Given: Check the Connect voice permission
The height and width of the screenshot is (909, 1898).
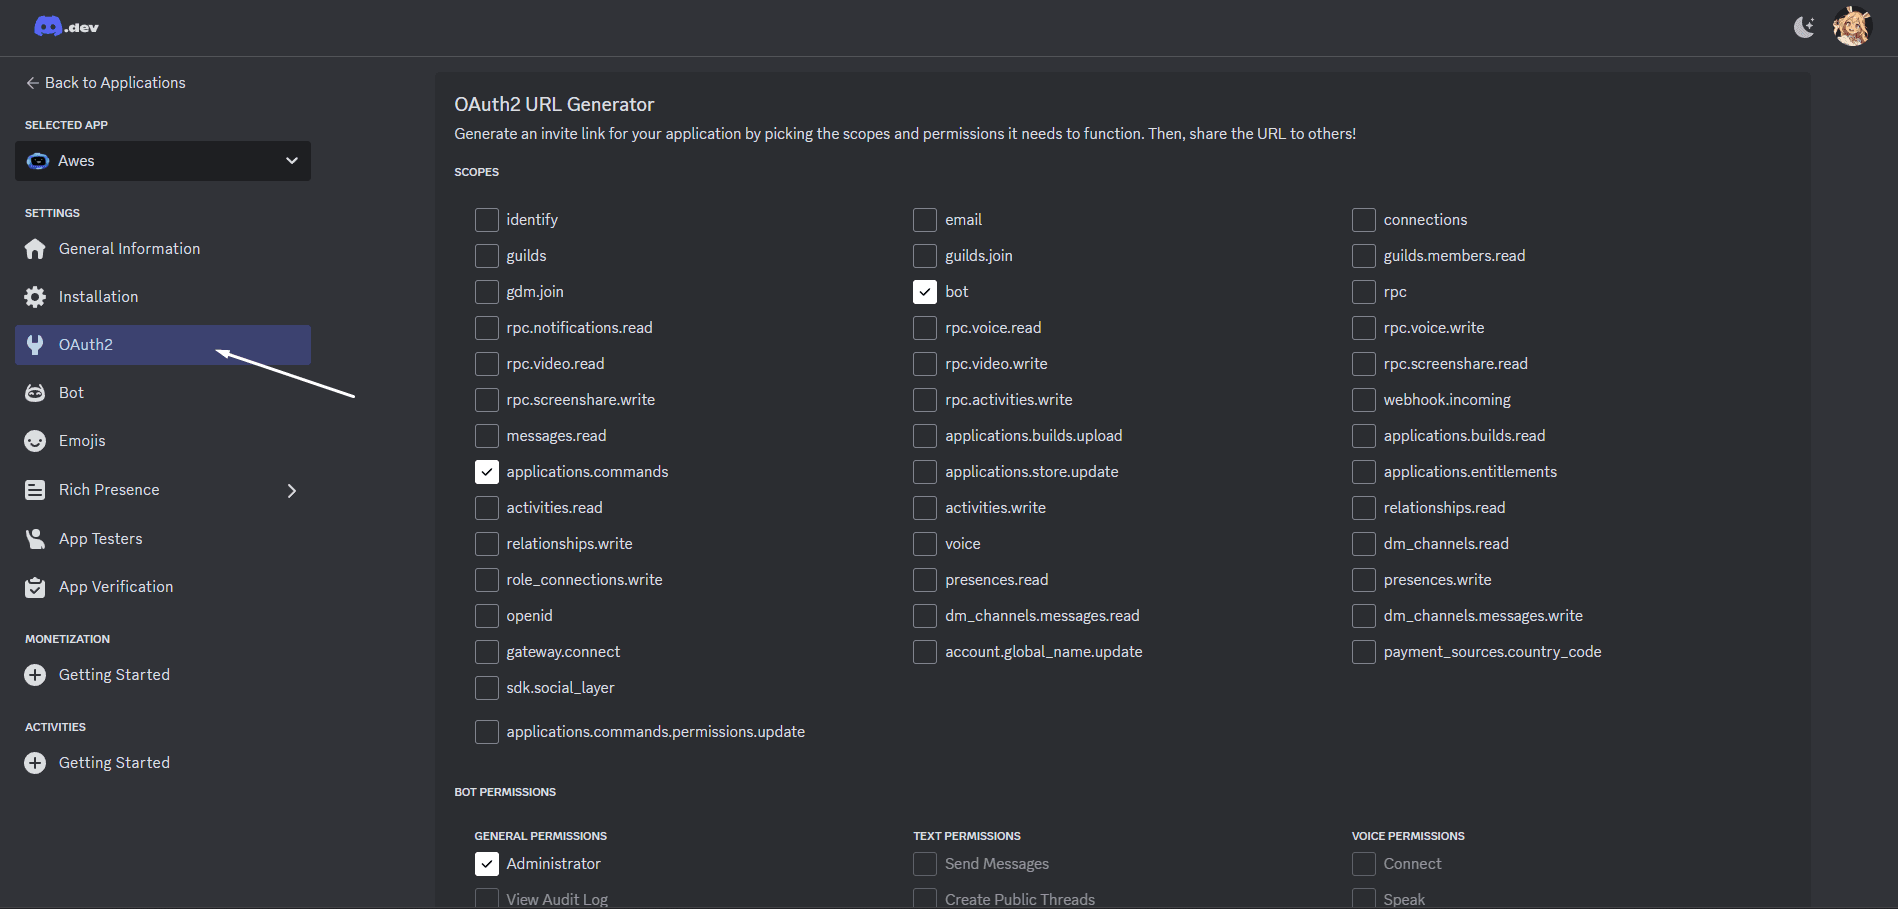Looking at the screenshot, I should point(1364,864).
